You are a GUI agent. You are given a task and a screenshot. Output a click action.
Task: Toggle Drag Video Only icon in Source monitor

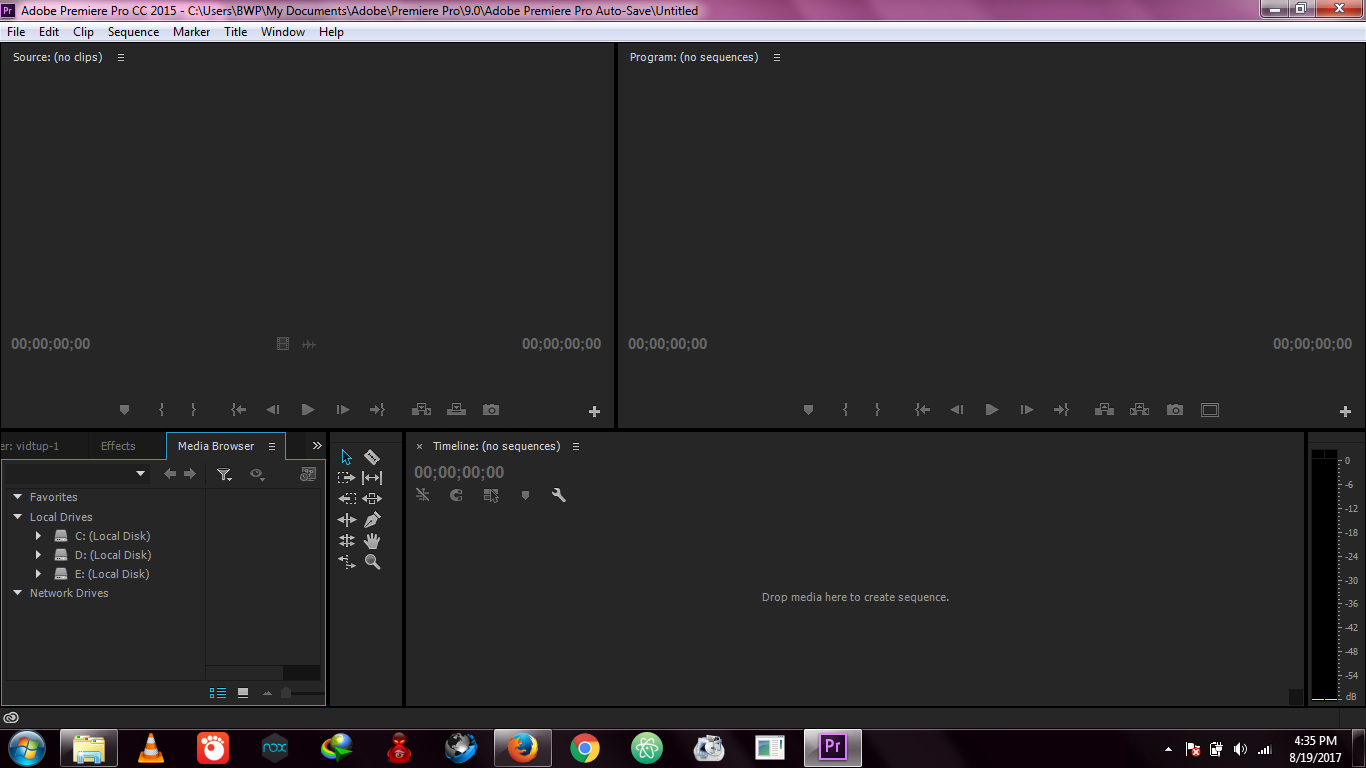[x=283, y=344]
